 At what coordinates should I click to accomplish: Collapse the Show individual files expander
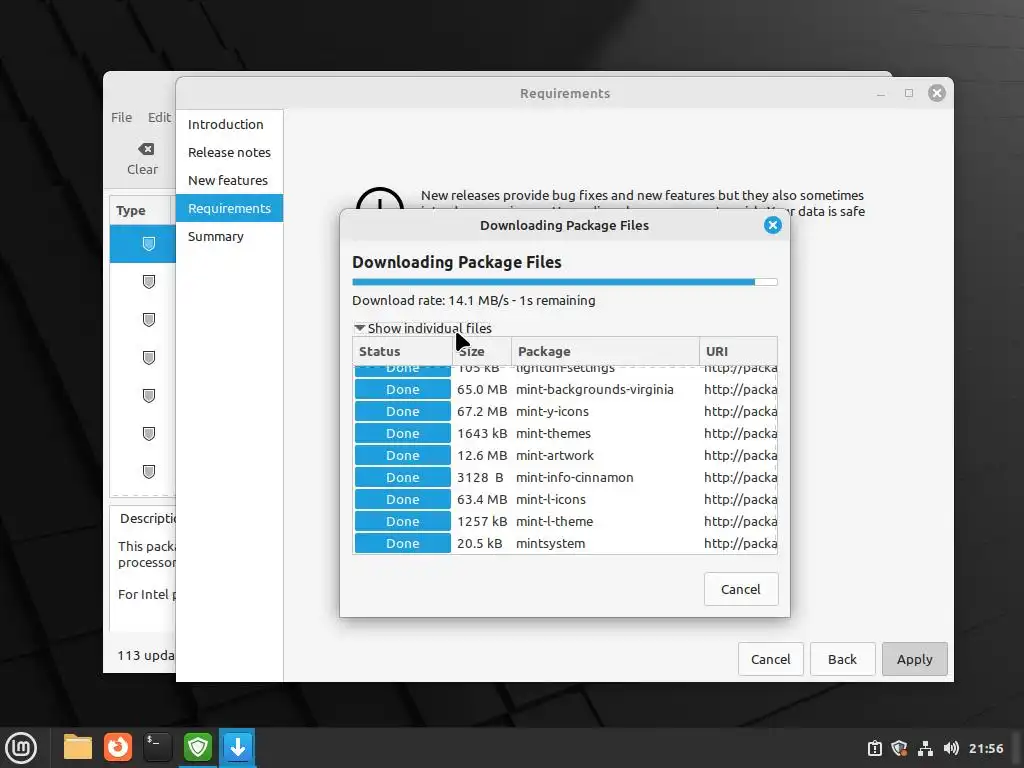423,328
